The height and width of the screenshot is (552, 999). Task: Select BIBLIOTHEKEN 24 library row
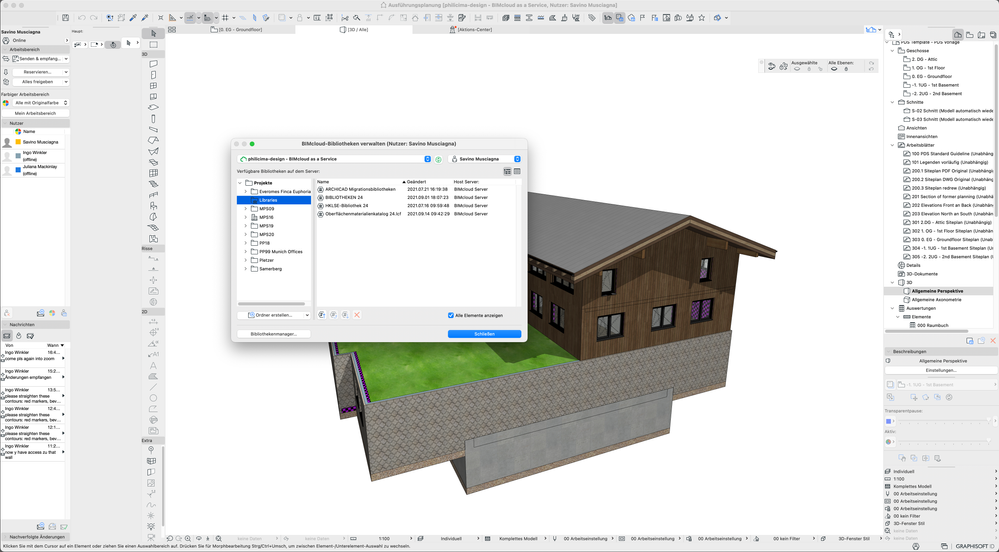pyautogui.click(x=419, y=198)
